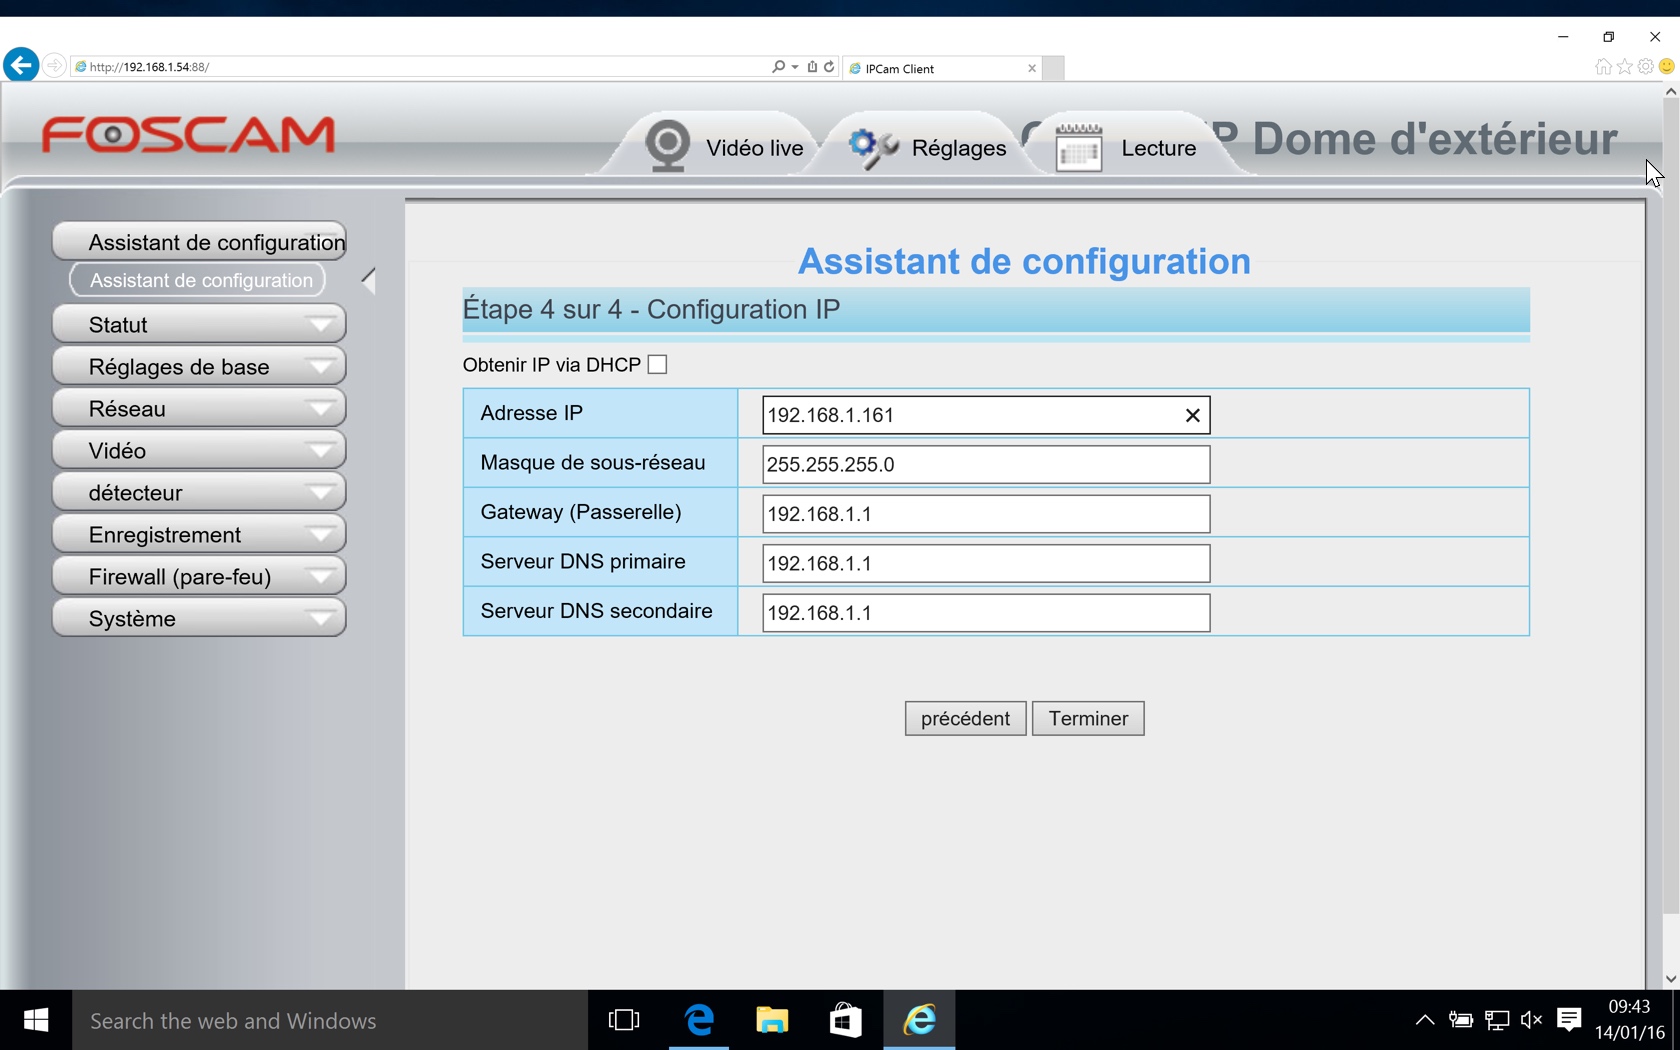Select Assistant de configuration submenu item

point(198,281)
